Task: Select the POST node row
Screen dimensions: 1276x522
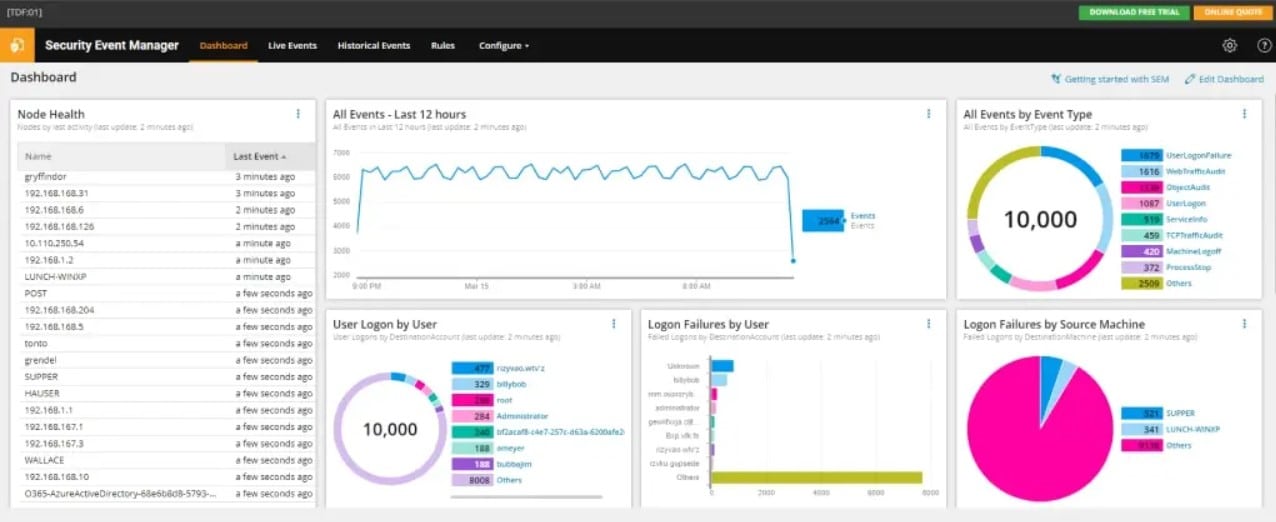Action: [167, 293]
